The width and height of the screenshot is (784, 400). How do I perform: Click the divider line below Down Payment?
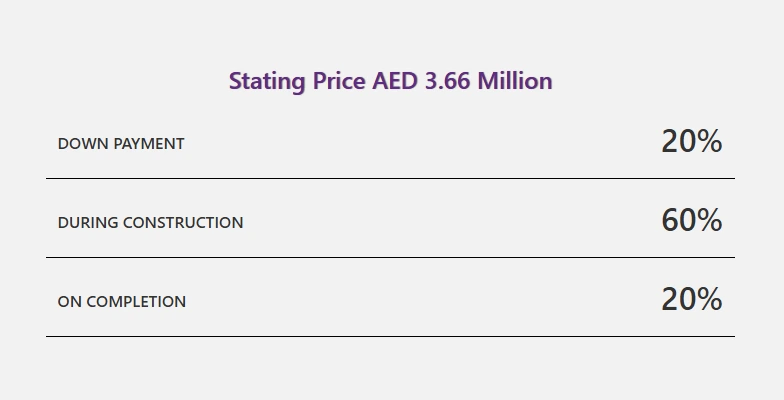(390, 178)
